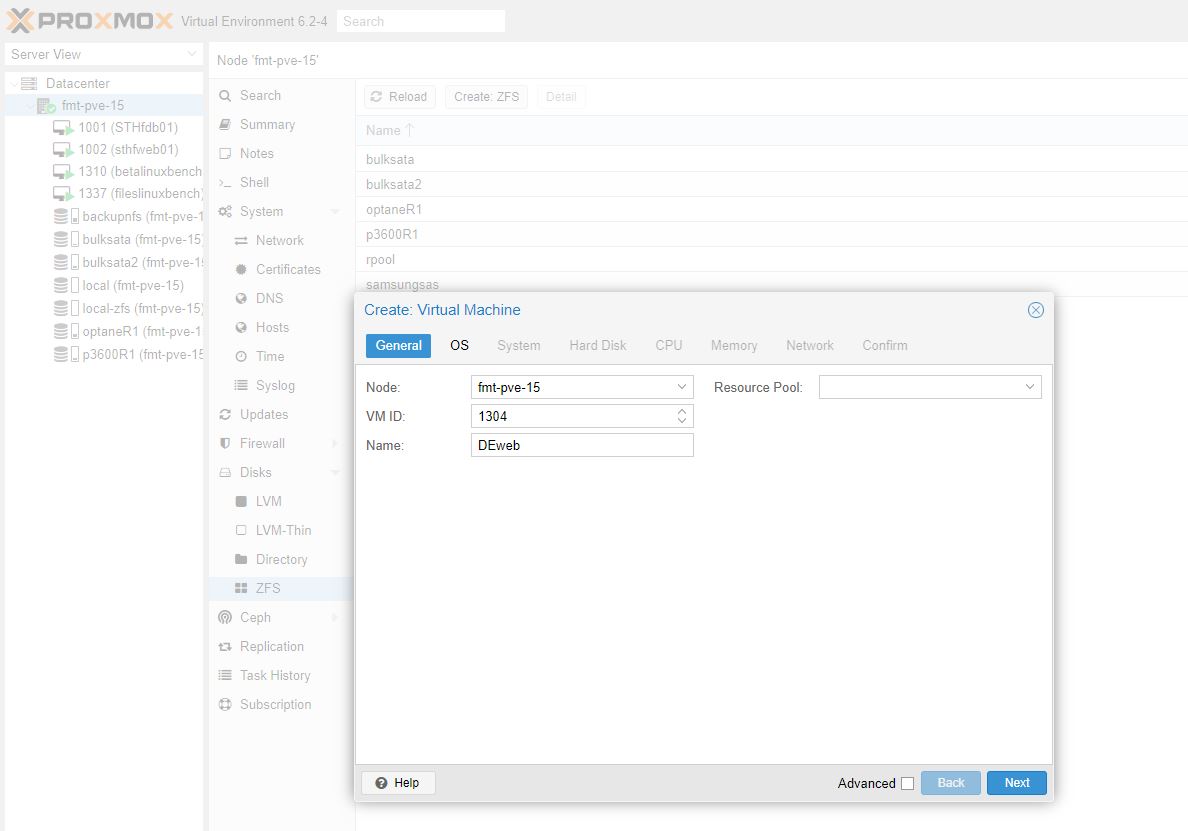Click the VM ID spinner arrows
Image resolution: width=1188 pixels, height=831 pixels.
coord(682,416)
